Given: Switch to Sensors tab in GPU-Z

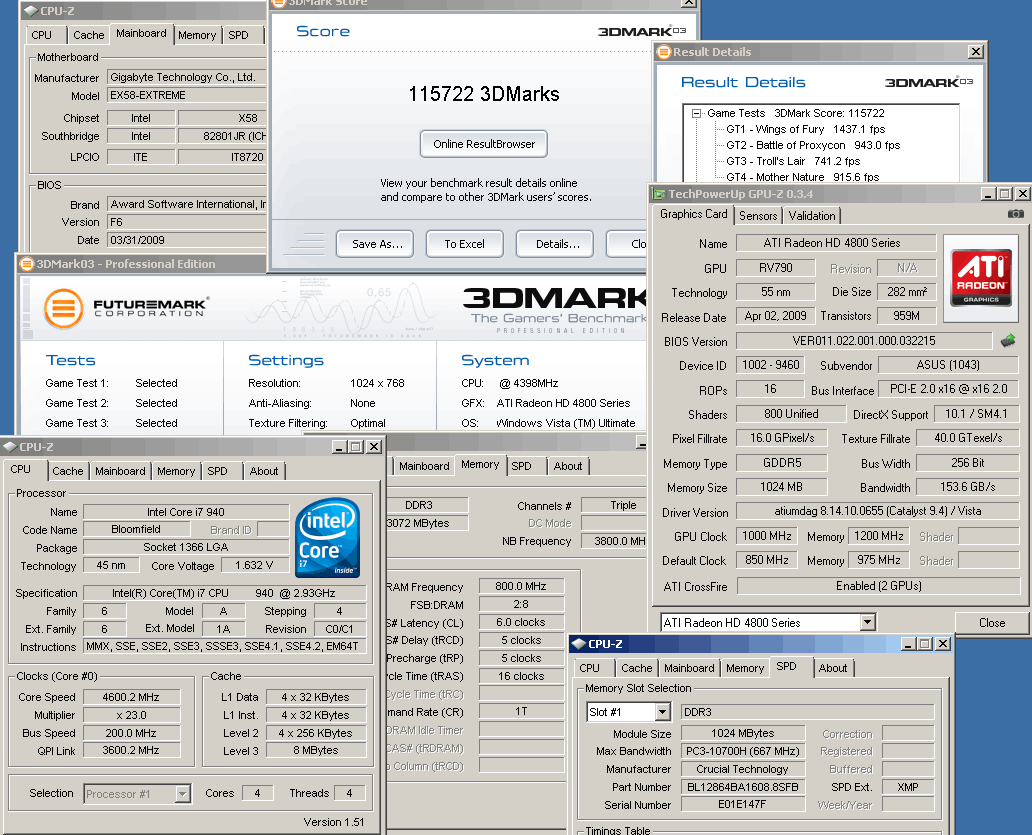Looking at the screenshot, I should click(758, 216).
